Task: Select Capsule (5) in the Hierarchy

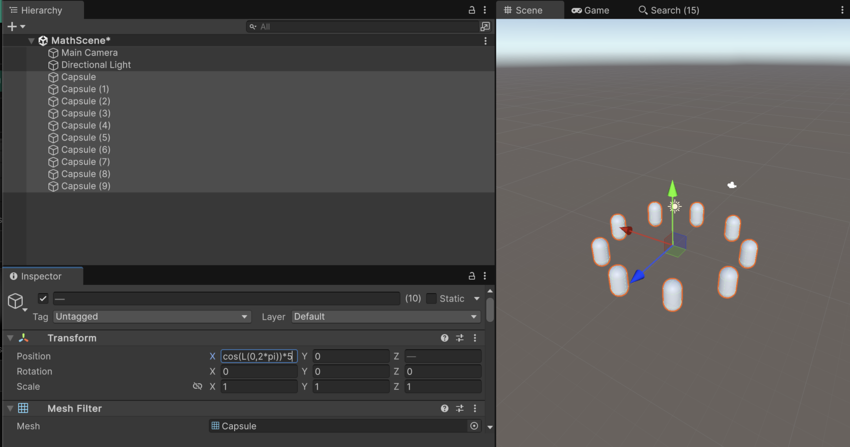Action: point(85,138)
